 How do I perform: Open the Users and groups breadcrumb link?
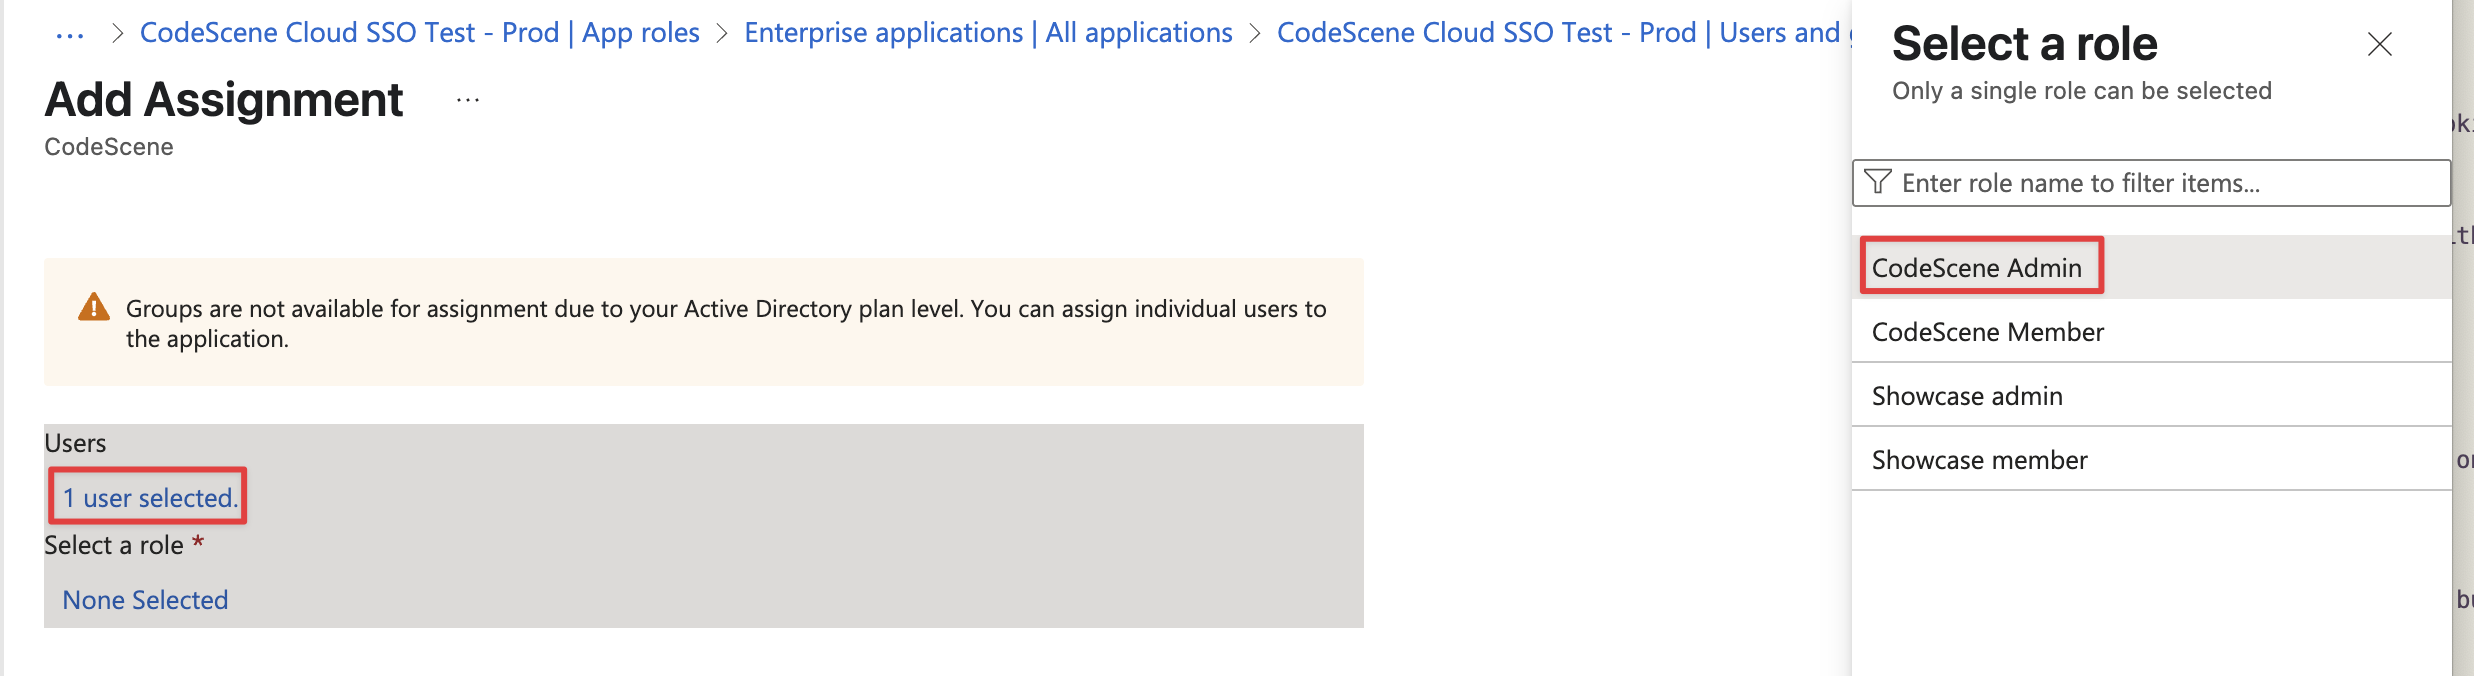point(1564,33)
